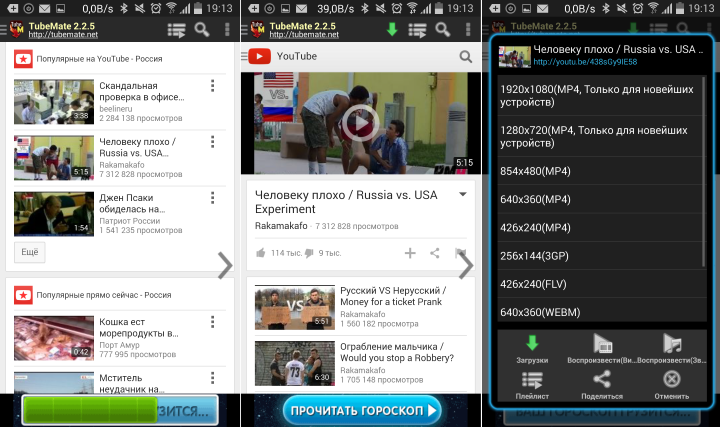Open Популярные прямо сейчас - Россия heading
720x427 pixels.
[x=104, y=295]
